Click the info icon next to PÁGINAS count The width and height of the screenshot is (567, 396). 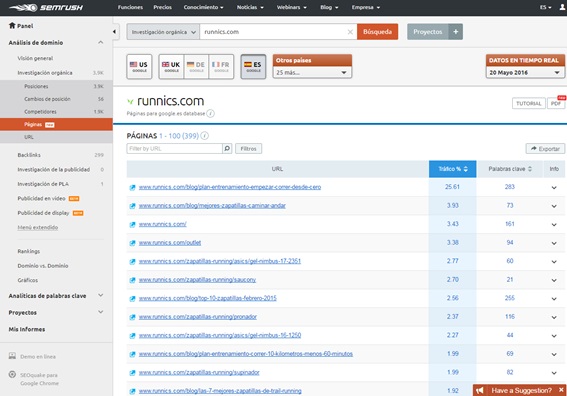coord(204,136)
